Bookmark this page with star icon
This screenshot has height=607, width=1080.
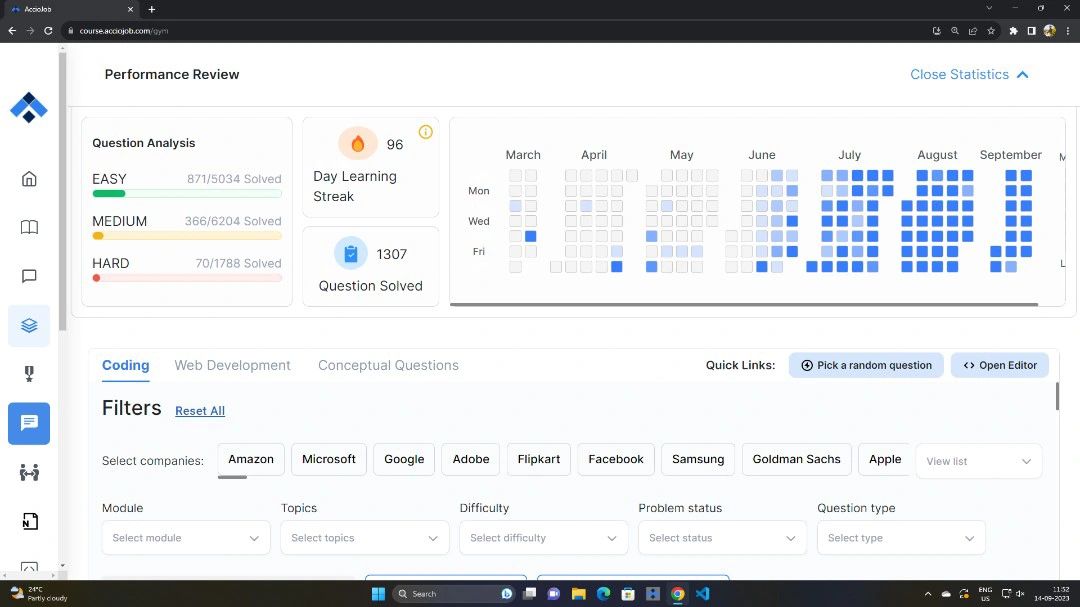[991, 31]
